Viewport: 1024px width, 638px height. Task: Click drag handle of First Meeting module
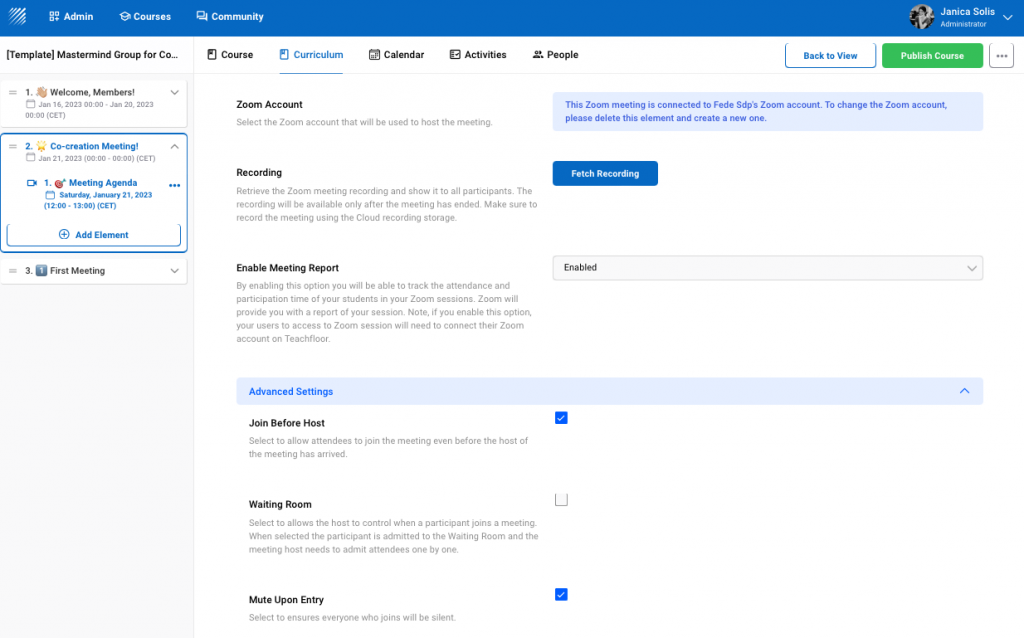13,271
